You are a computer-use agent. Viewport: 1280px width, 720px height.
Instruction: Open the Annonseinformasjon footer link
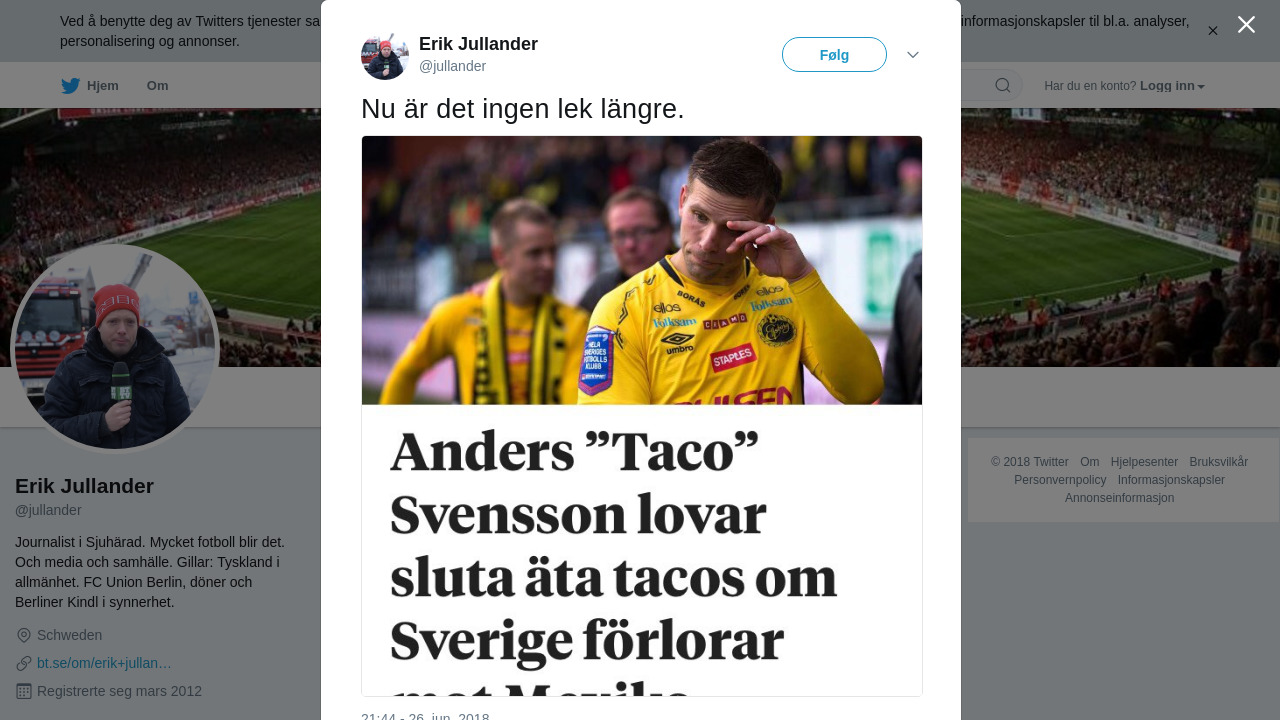(x=1119, y=498)
